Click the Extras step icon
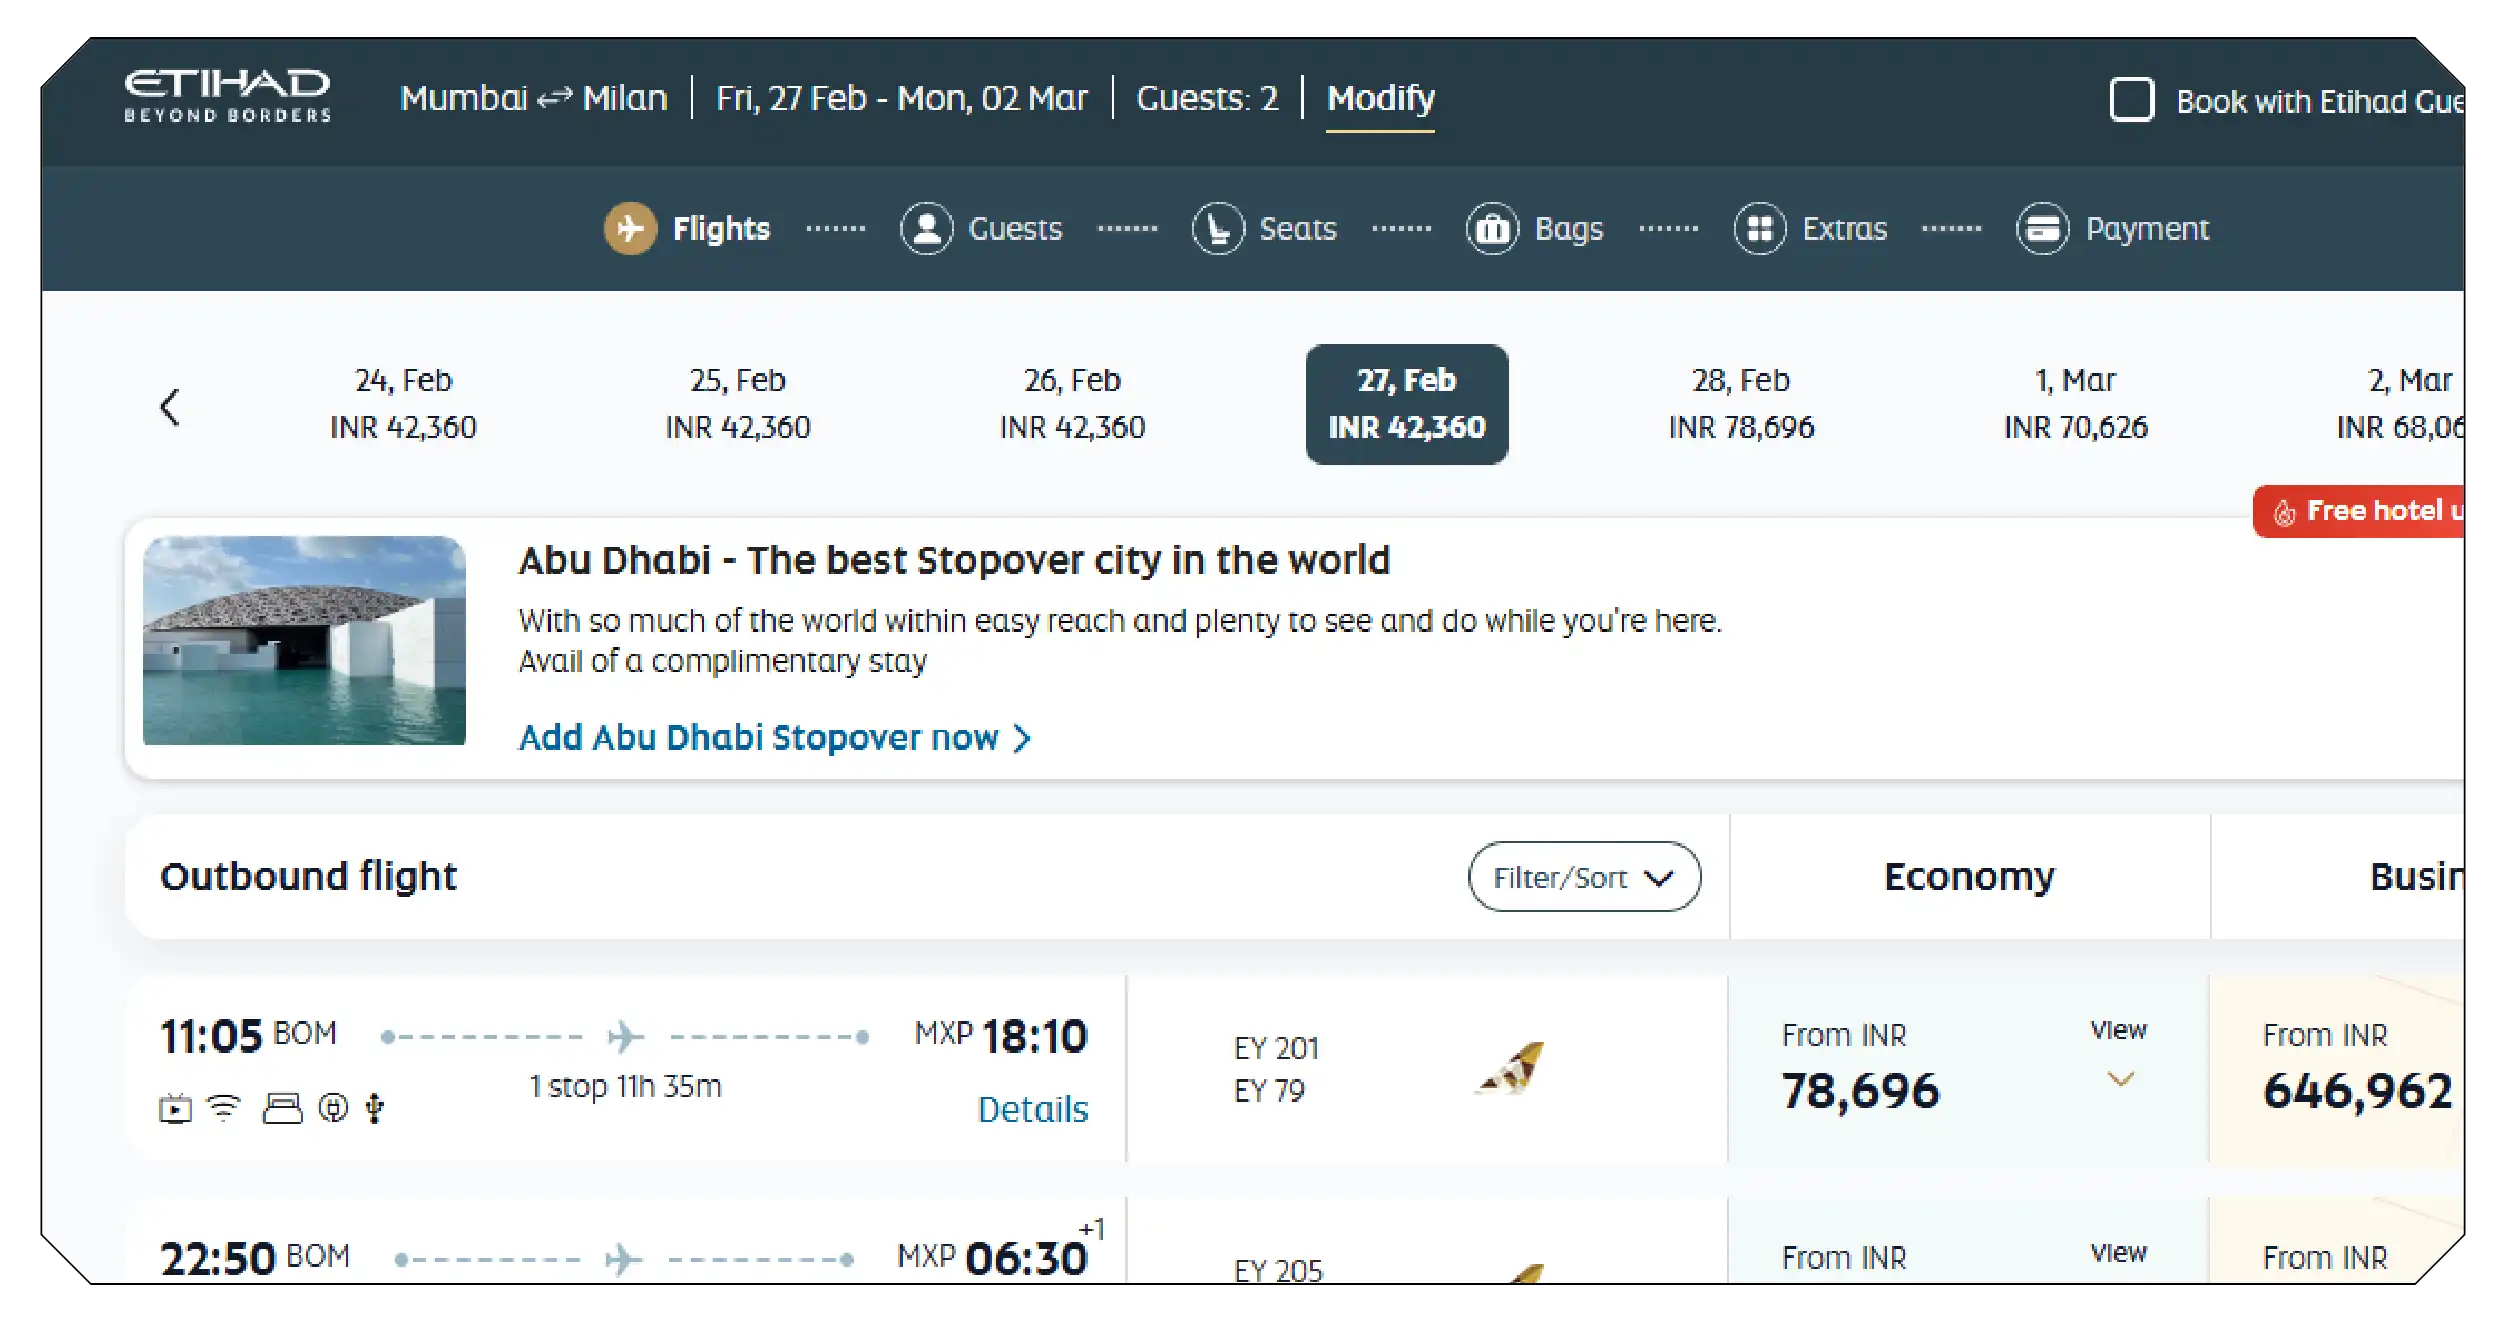This screenshot has height=1322, width=2507. tap(1759, 228)
